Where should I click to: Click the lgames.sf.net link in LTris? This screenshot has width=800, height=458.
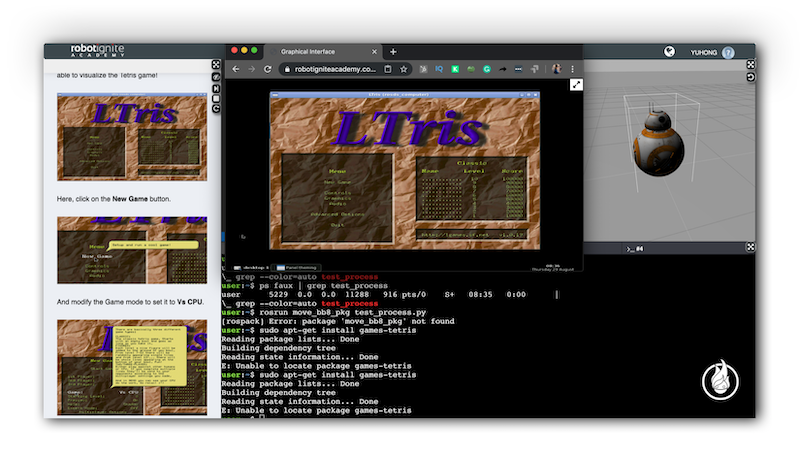pos(455,235)
